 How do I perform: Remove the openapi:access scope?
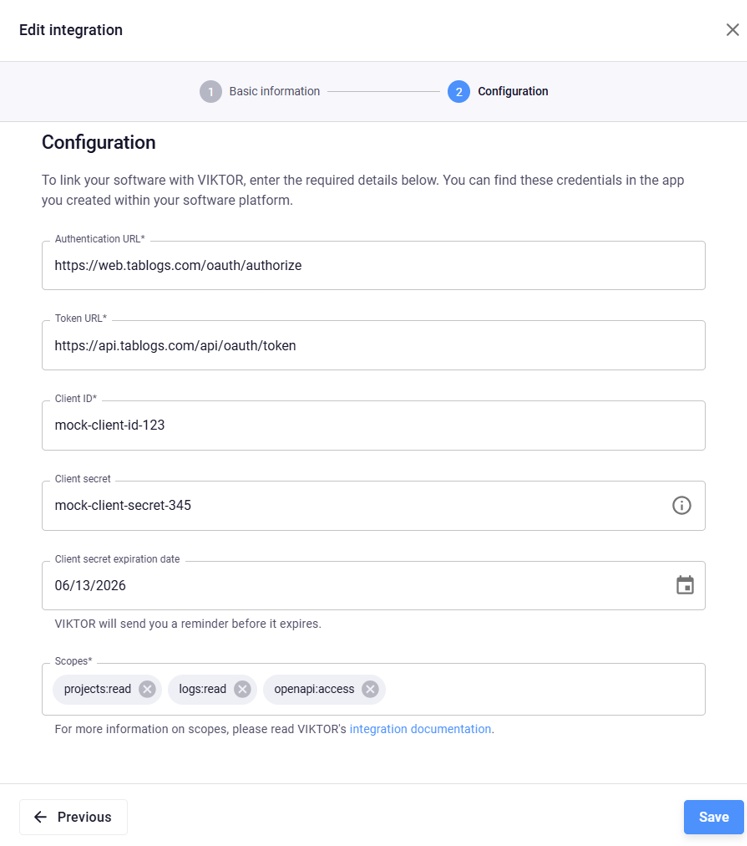370,689
